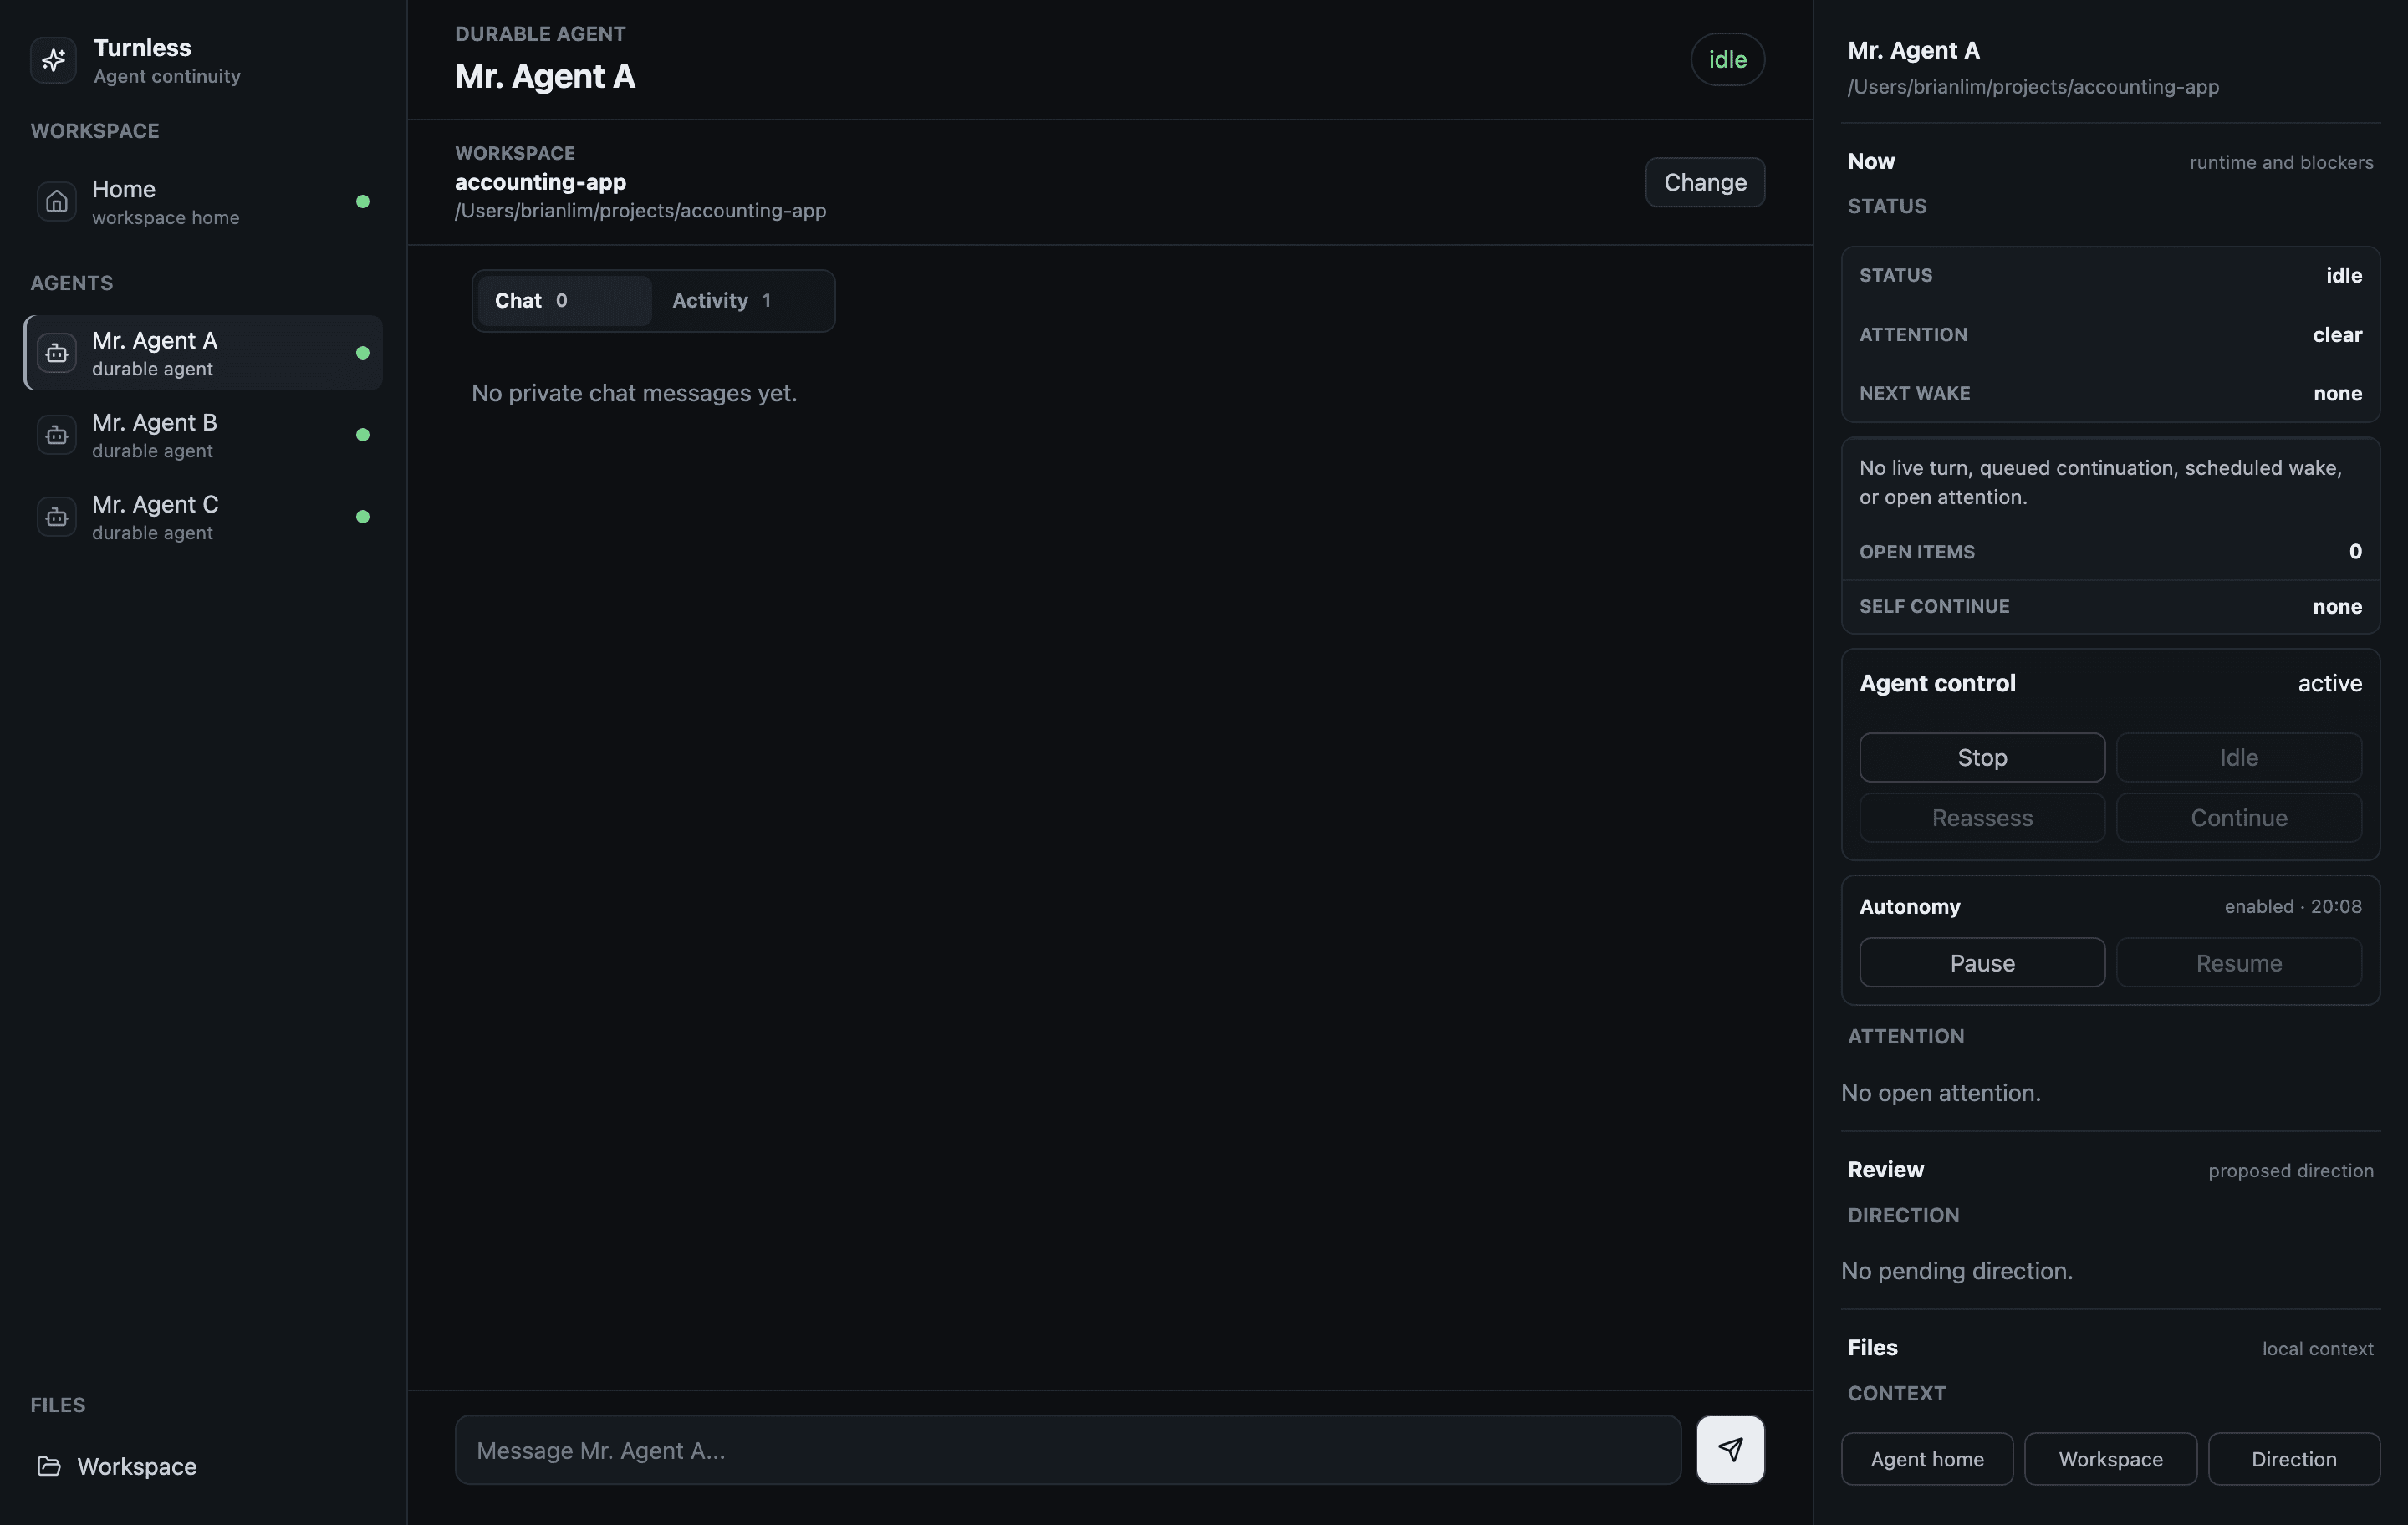Open Agent home context file

point(1927,1459)
